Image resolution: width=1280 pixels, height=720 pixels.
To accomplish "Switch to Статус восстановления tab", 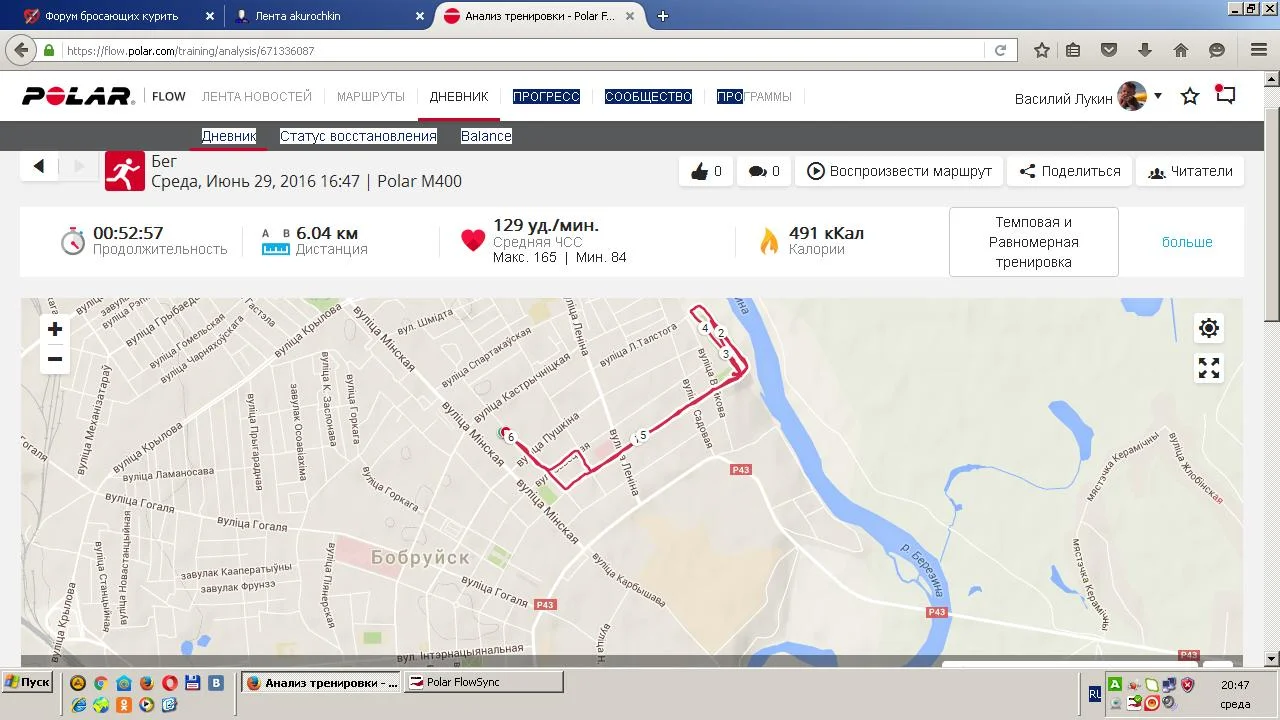I will (358, 136).
